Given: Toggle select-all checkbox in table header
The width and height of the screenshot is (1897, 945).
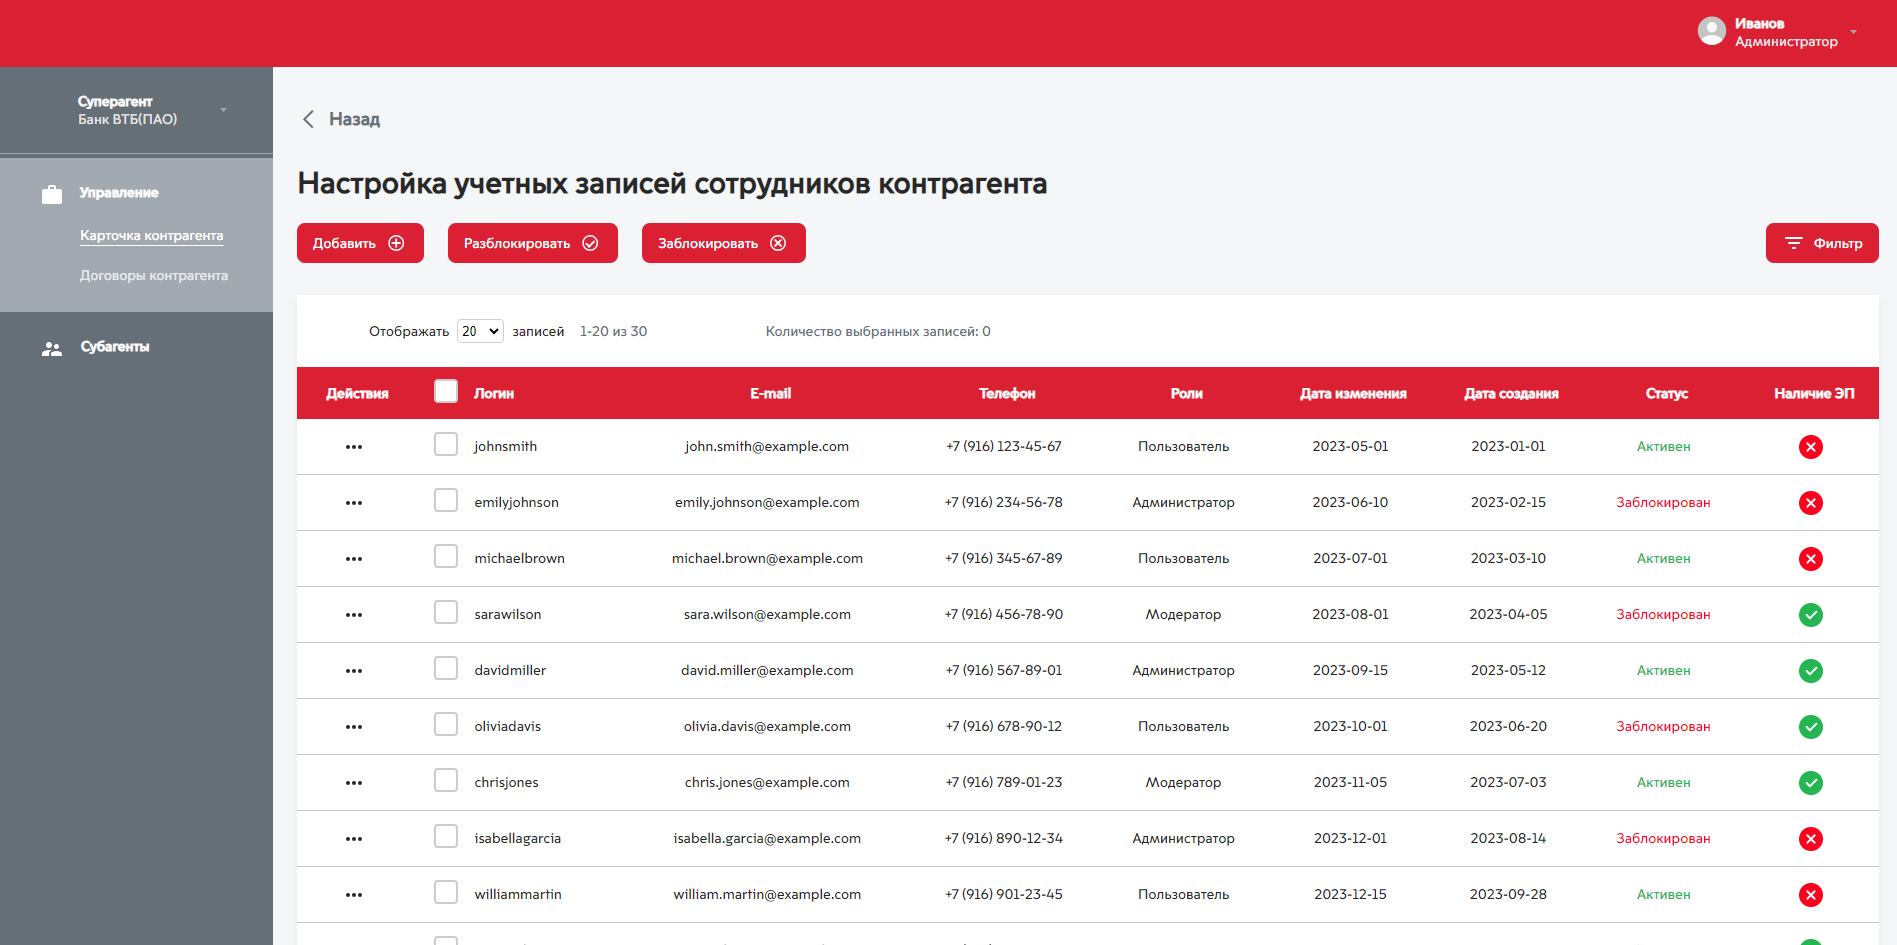Looking at the screenshot, I should coord(446,391).
